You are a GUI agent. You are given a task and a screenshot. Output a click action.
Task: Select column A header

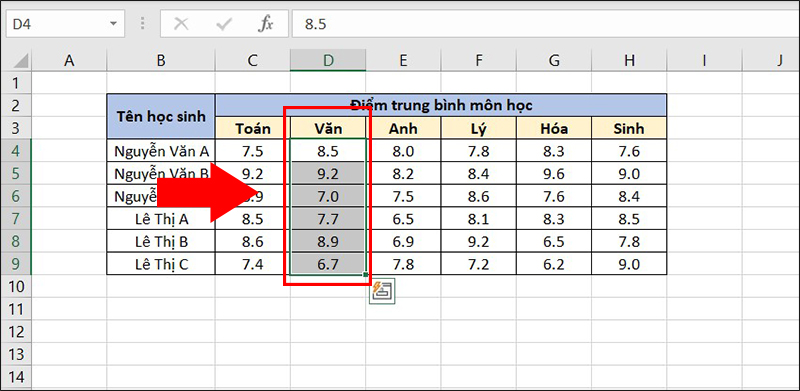click(x=69, y=61)
